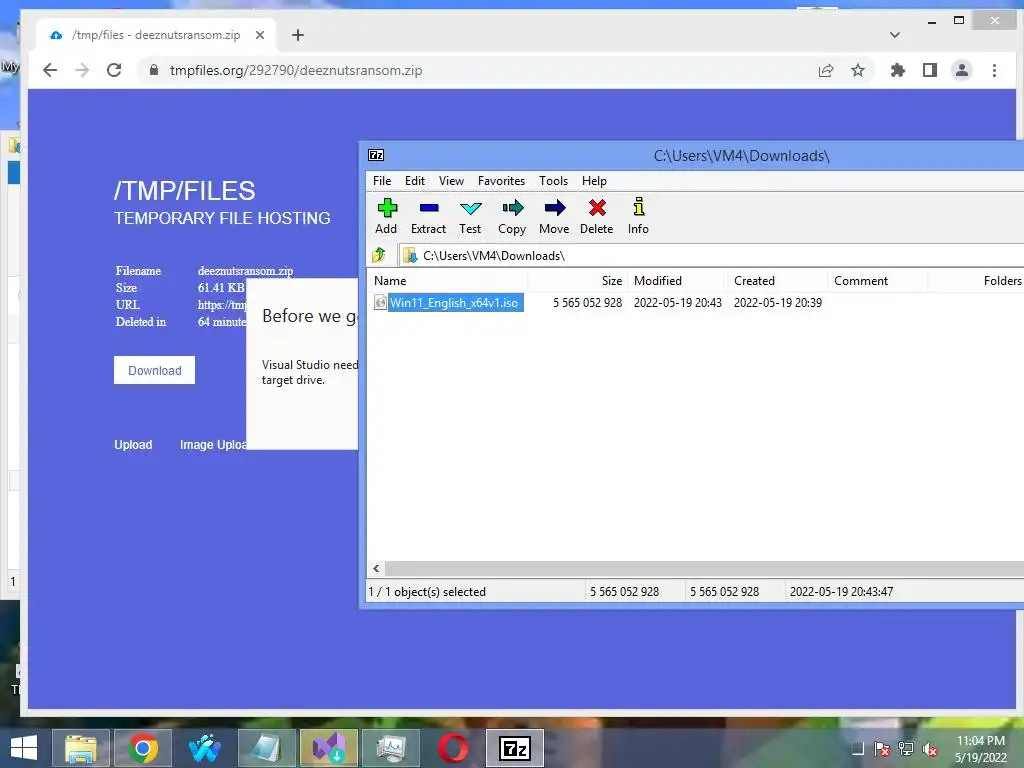Open the Chrome tab search chevron

tap(895, 35)
